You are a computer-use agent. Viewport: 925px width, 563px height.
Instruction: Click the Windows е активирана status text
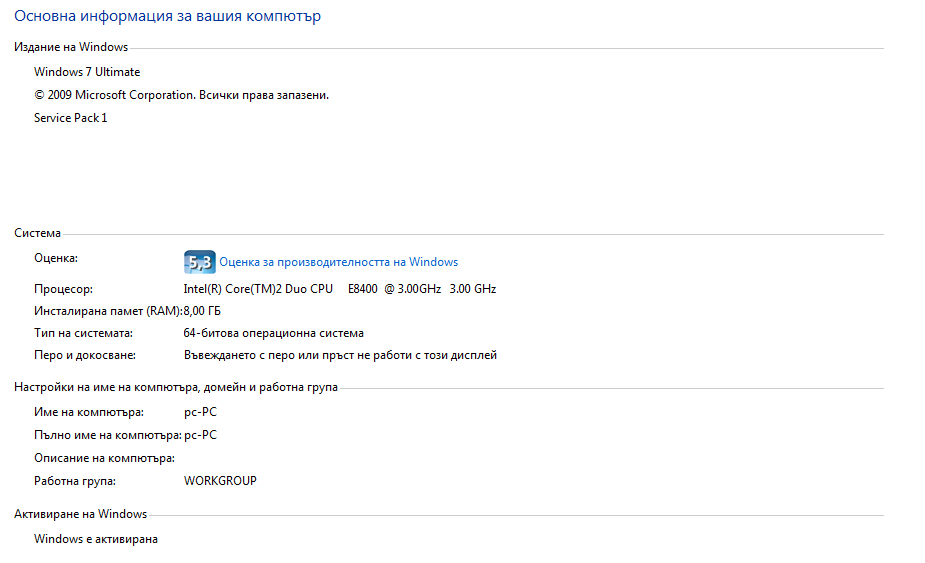(96, 539)
